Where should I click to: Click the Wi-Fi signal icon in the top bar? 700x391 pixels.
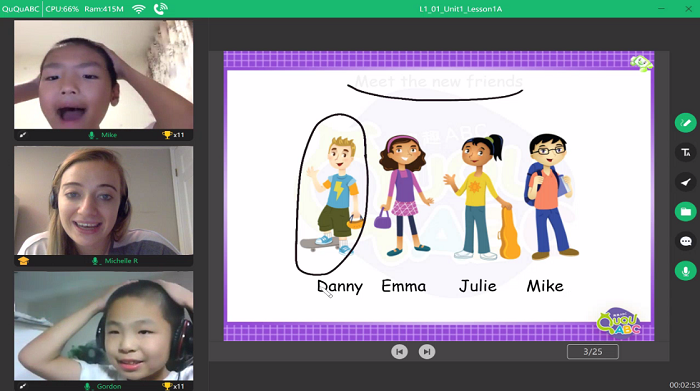pyautogui.click(x=139, y=9)
